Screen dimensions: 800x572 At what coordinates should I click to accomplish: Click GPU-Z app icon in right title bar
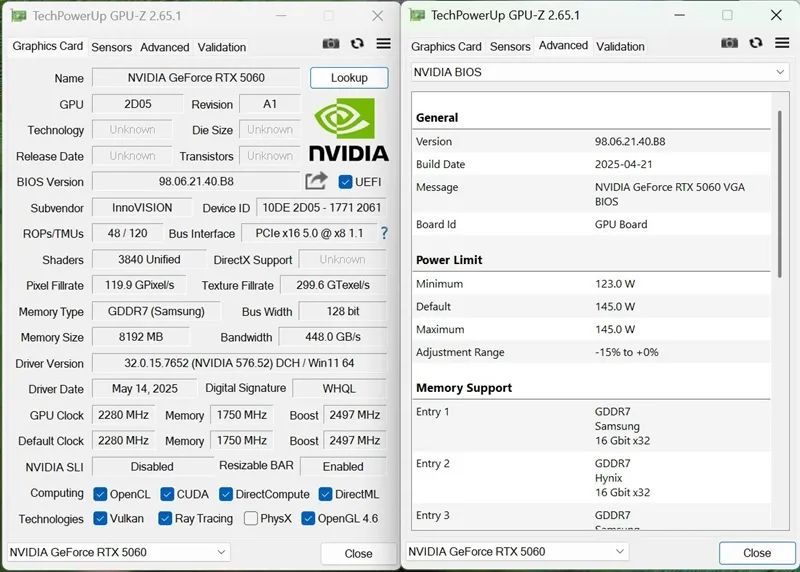click(417, 15)
